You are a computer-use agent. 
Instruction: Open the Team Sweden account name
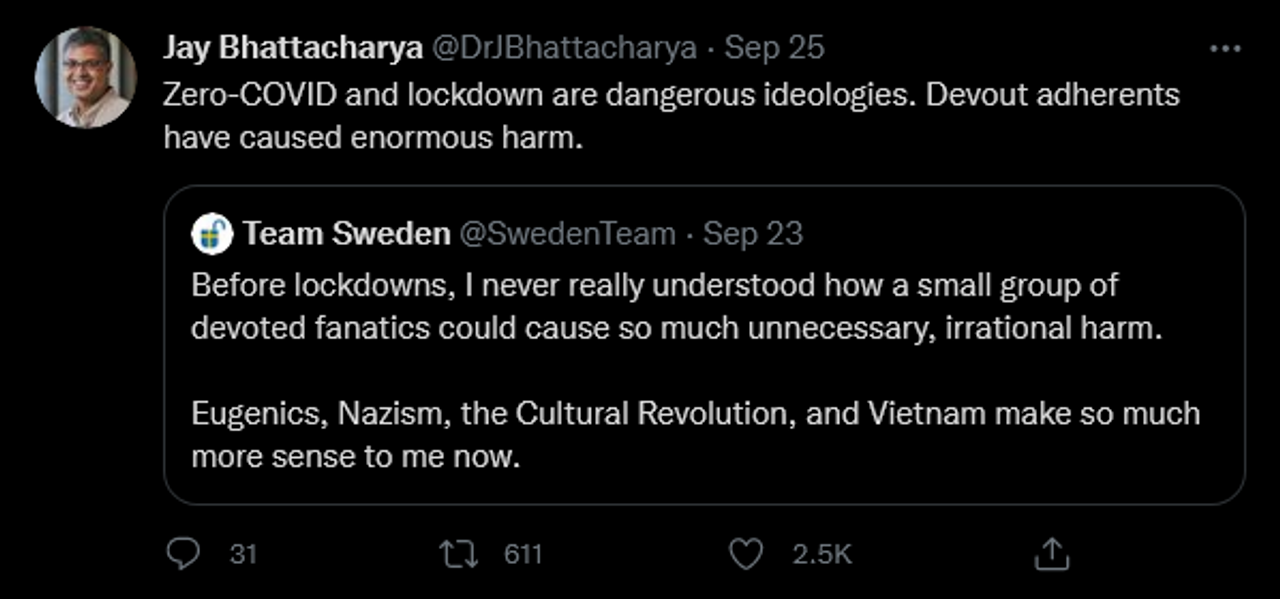[346, 234]
